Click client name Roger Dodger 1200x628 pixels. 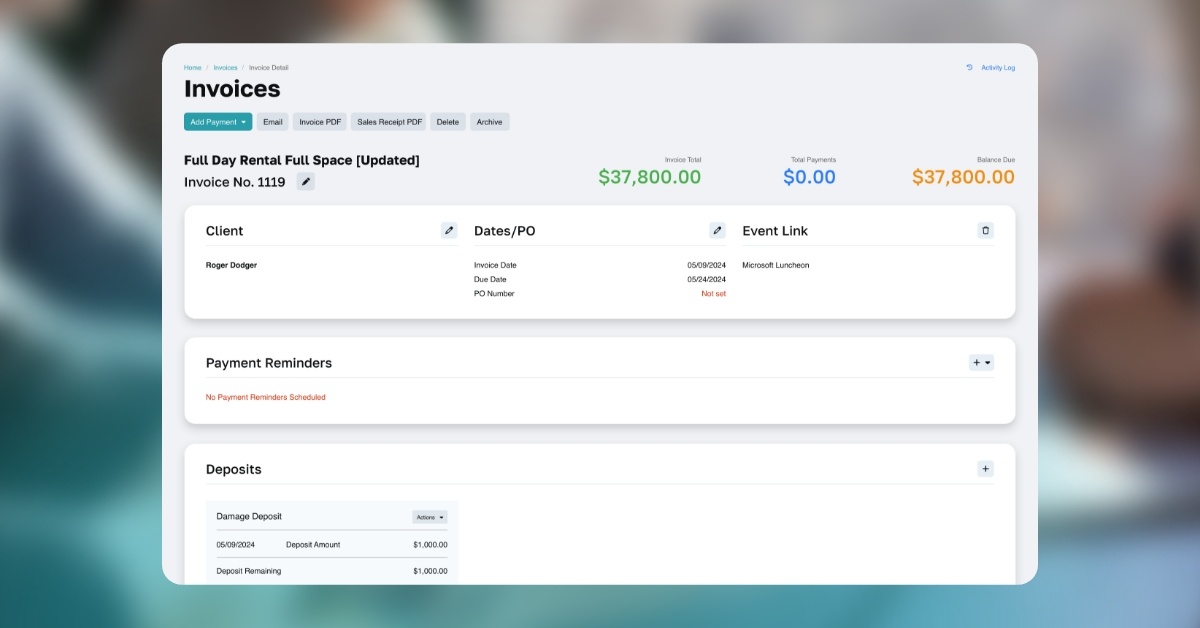tap(231, 265)
